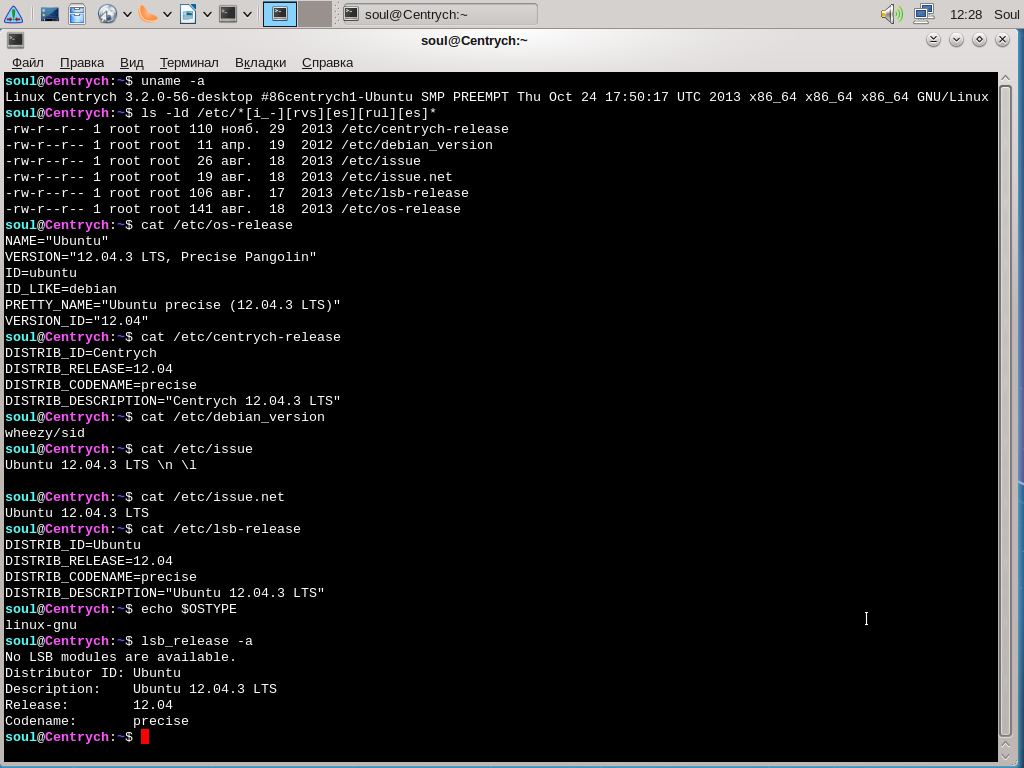Launch the web browser globe icon
Screen dimensions: 1024x768
click(x=106, y=14)
